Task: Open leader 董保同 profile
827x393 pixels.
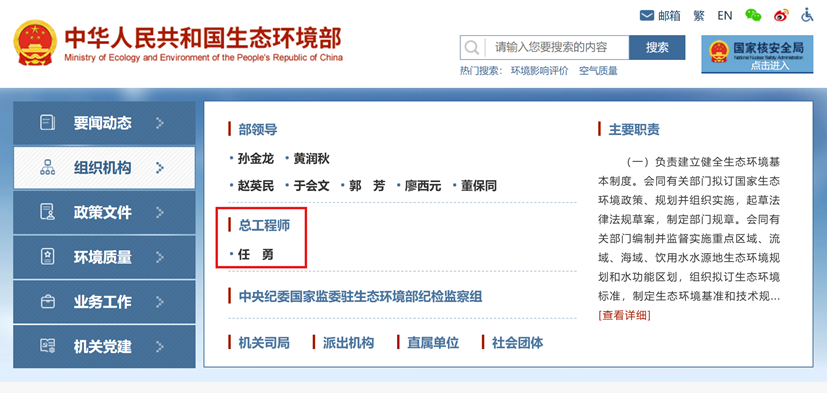Action: coord(478,186)
